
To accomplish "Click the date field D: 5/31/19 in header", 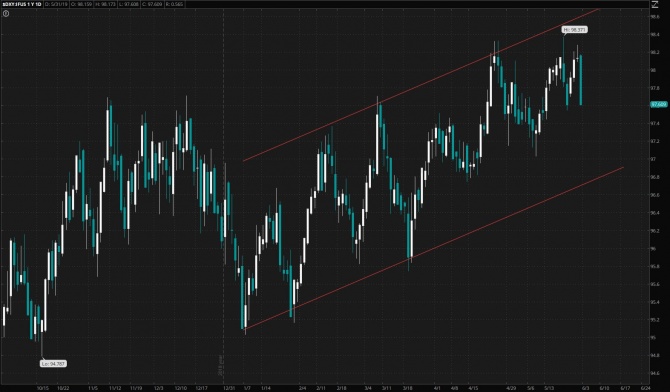I will [x=56, y=4].
